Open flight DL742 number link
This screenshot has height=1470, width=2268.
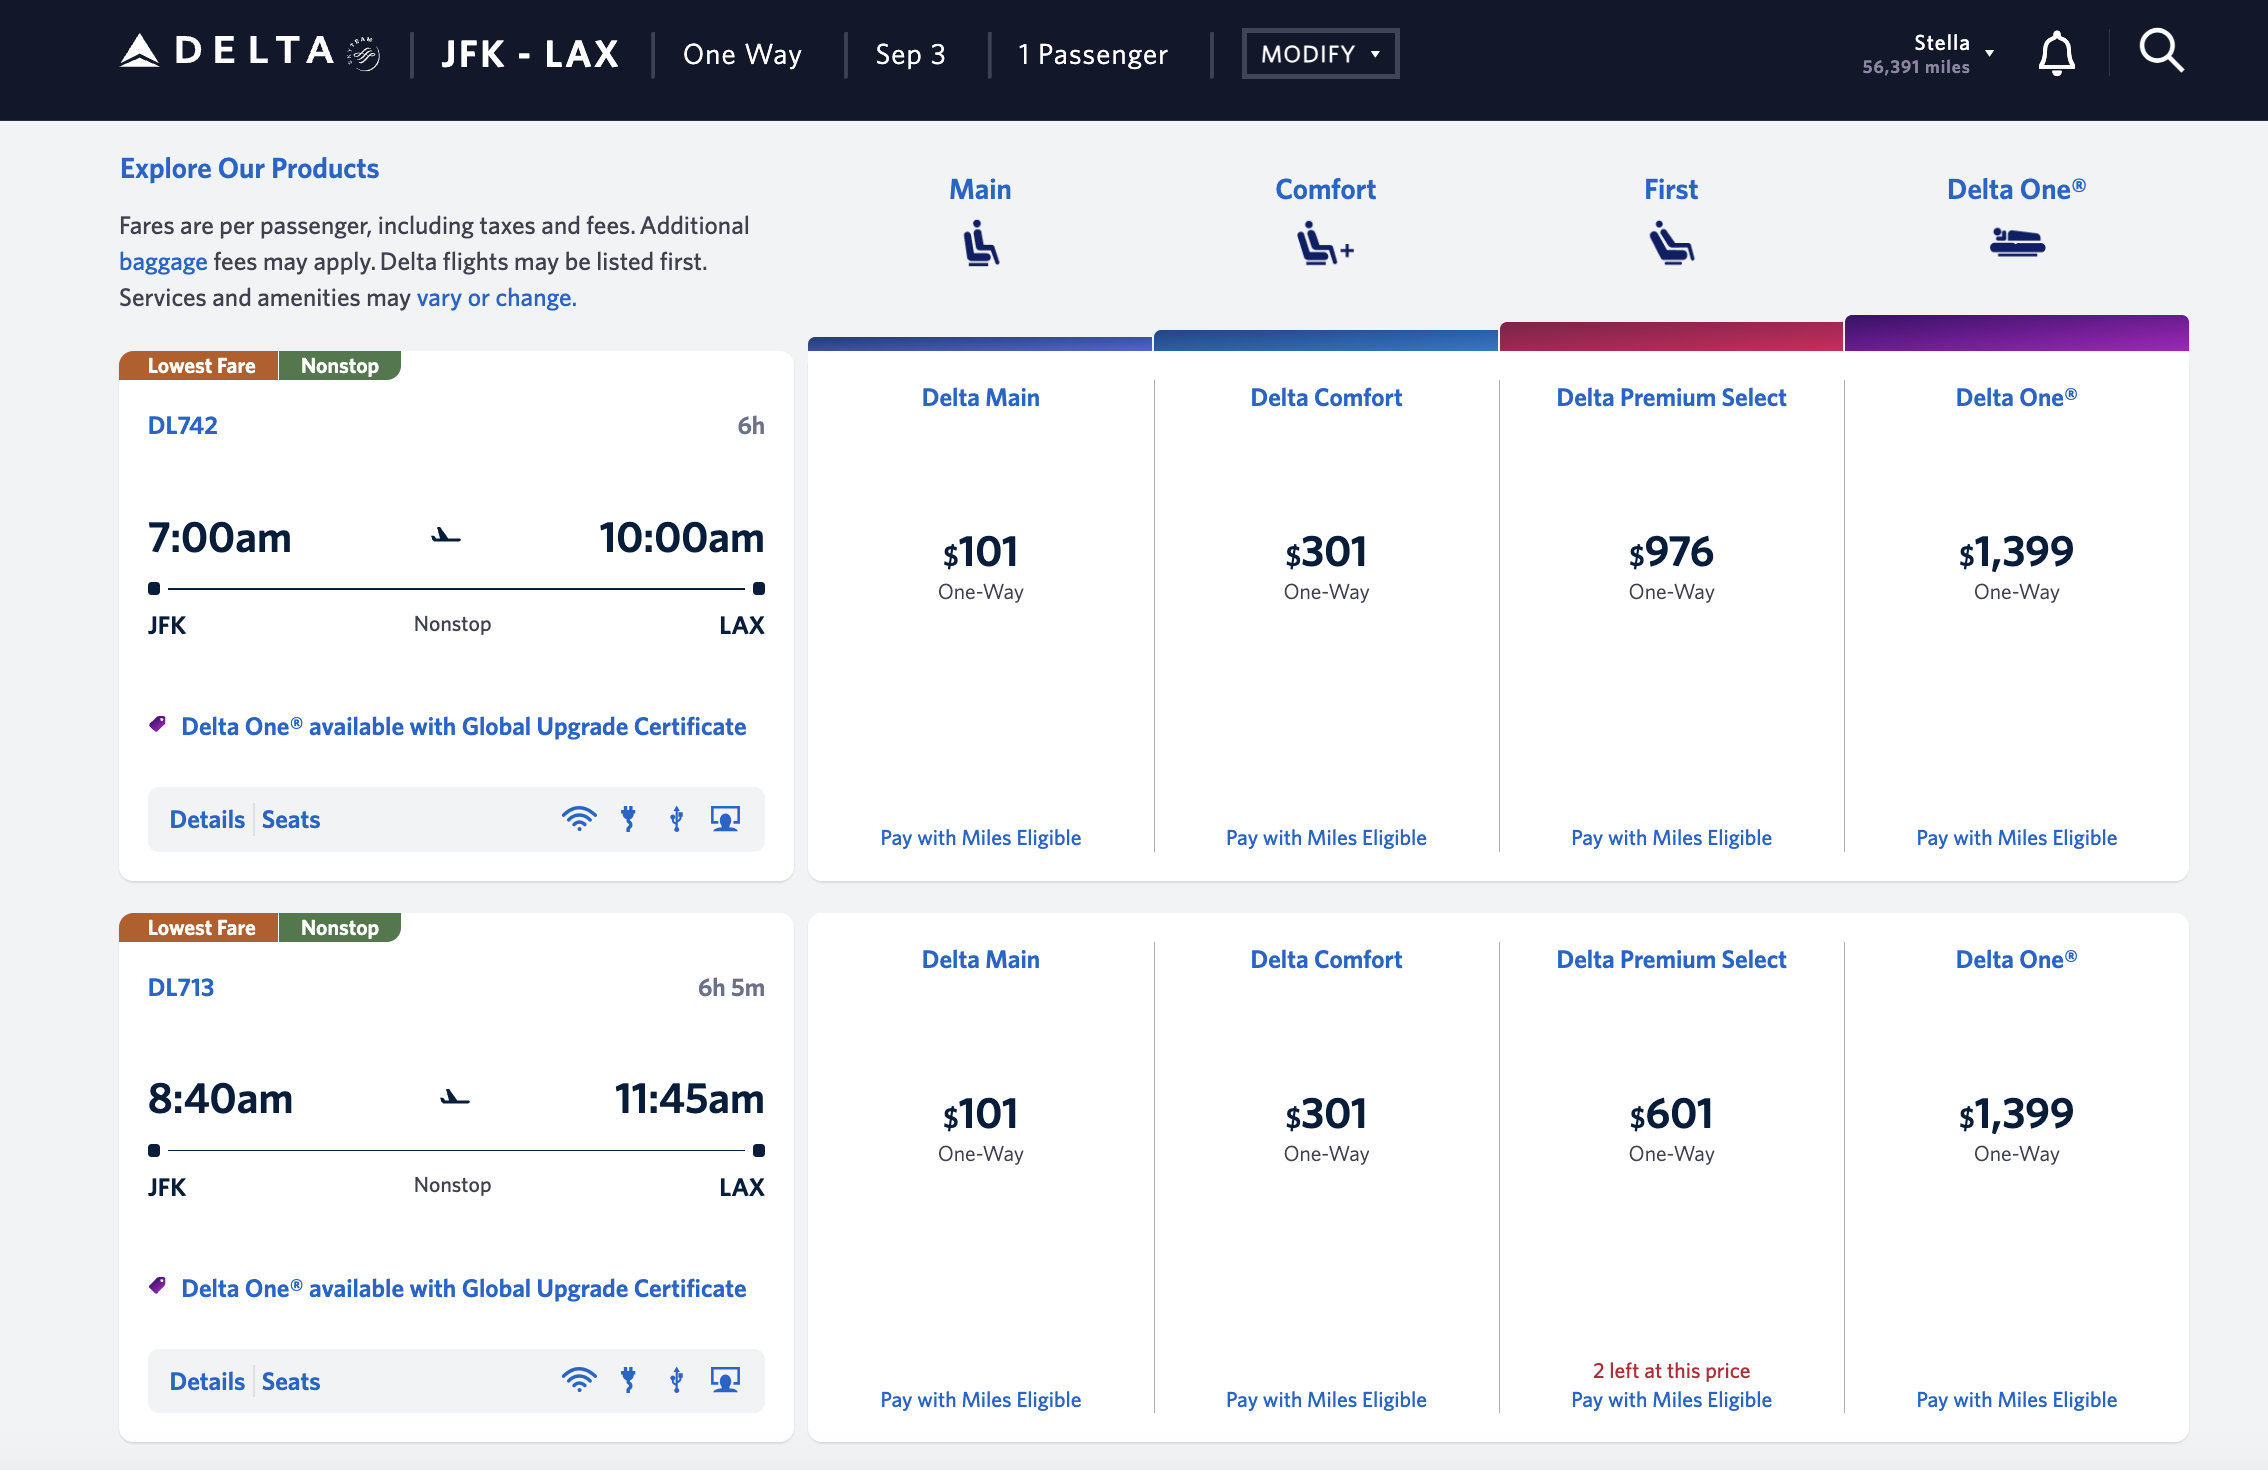(182, 425)
